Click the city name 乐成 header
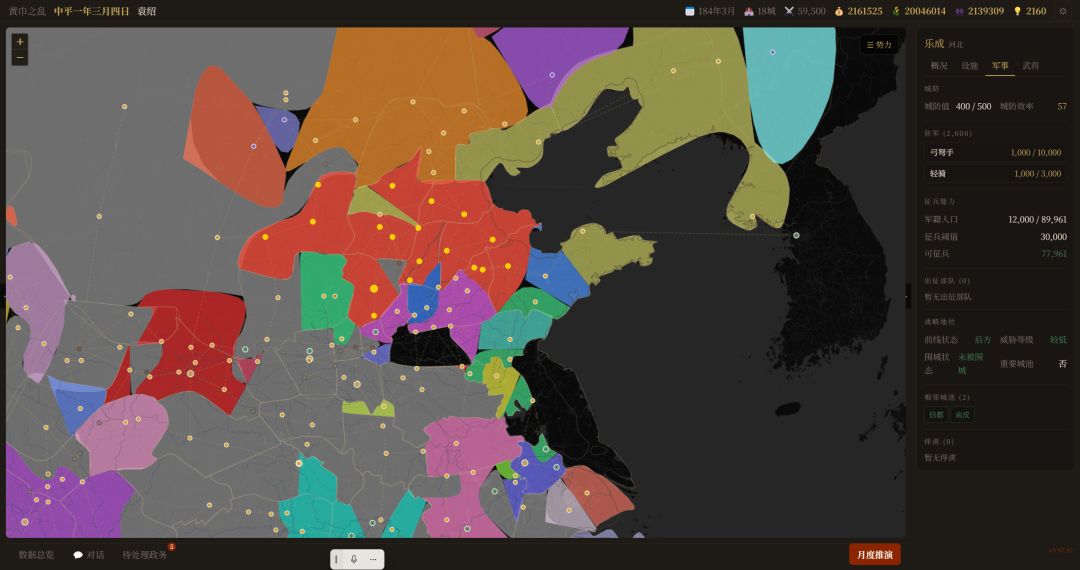Viewport: 1080px width, 570px height. click(934, 43)
